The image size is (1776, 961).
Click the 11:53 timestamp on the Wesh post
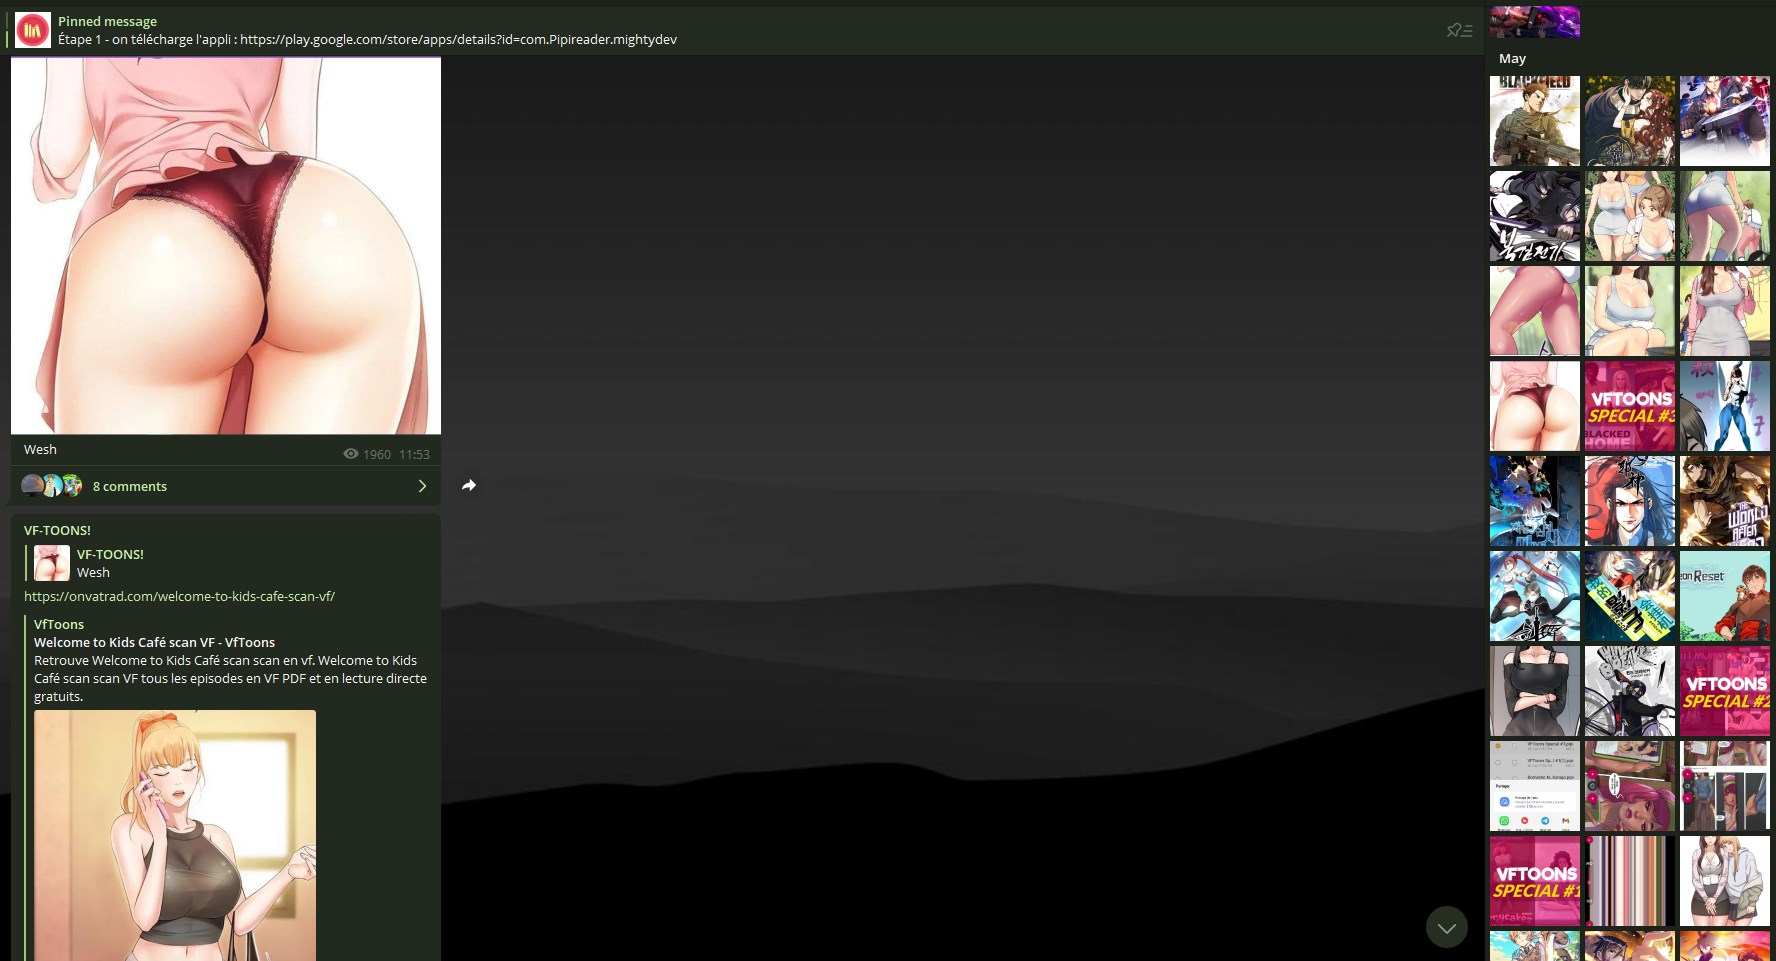click(x=414, y=454)
